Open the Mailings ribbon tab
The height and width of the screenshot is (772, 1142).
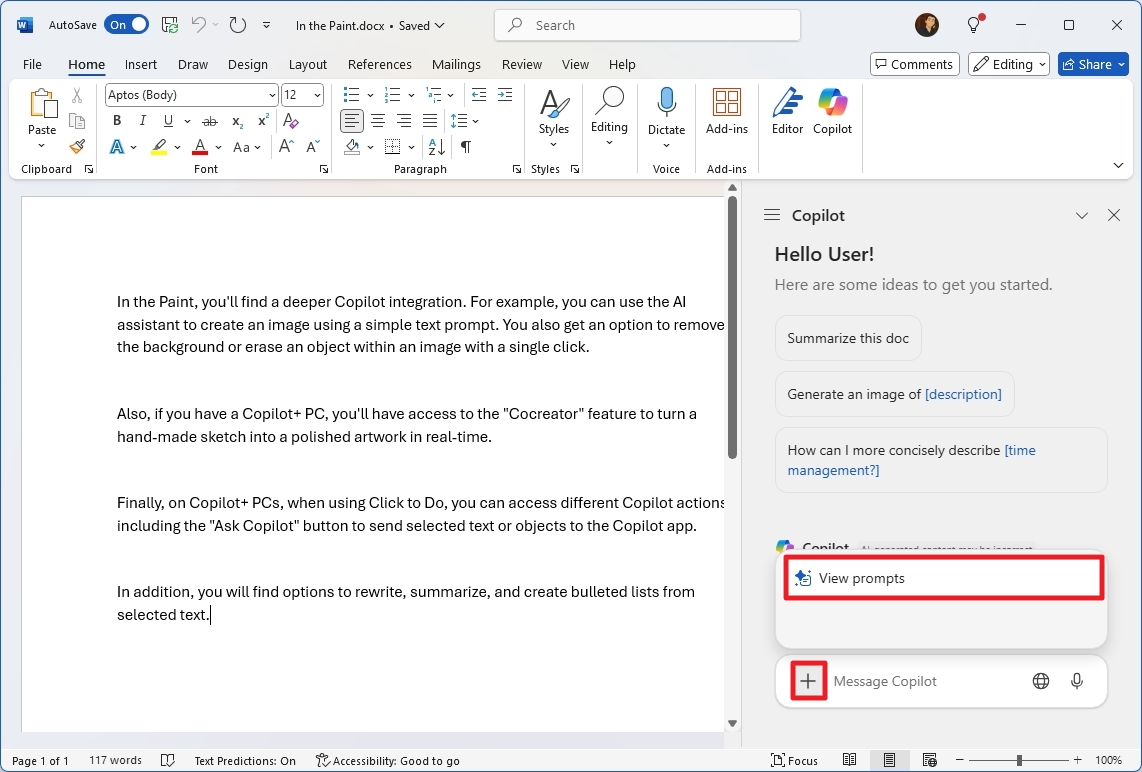coord(456,64)
